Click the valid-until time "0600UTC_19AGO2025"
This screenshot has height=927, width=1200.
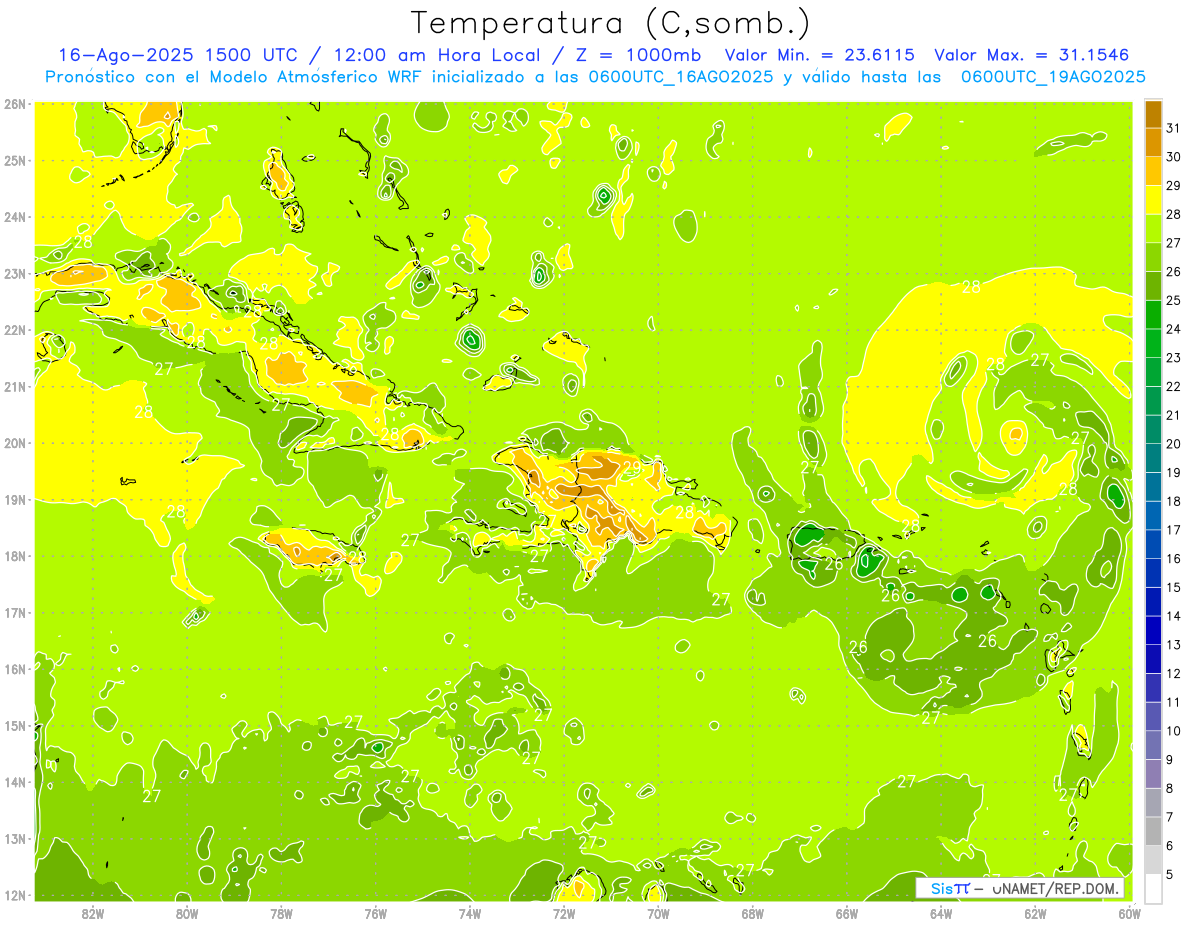[x=1053, y=77]
